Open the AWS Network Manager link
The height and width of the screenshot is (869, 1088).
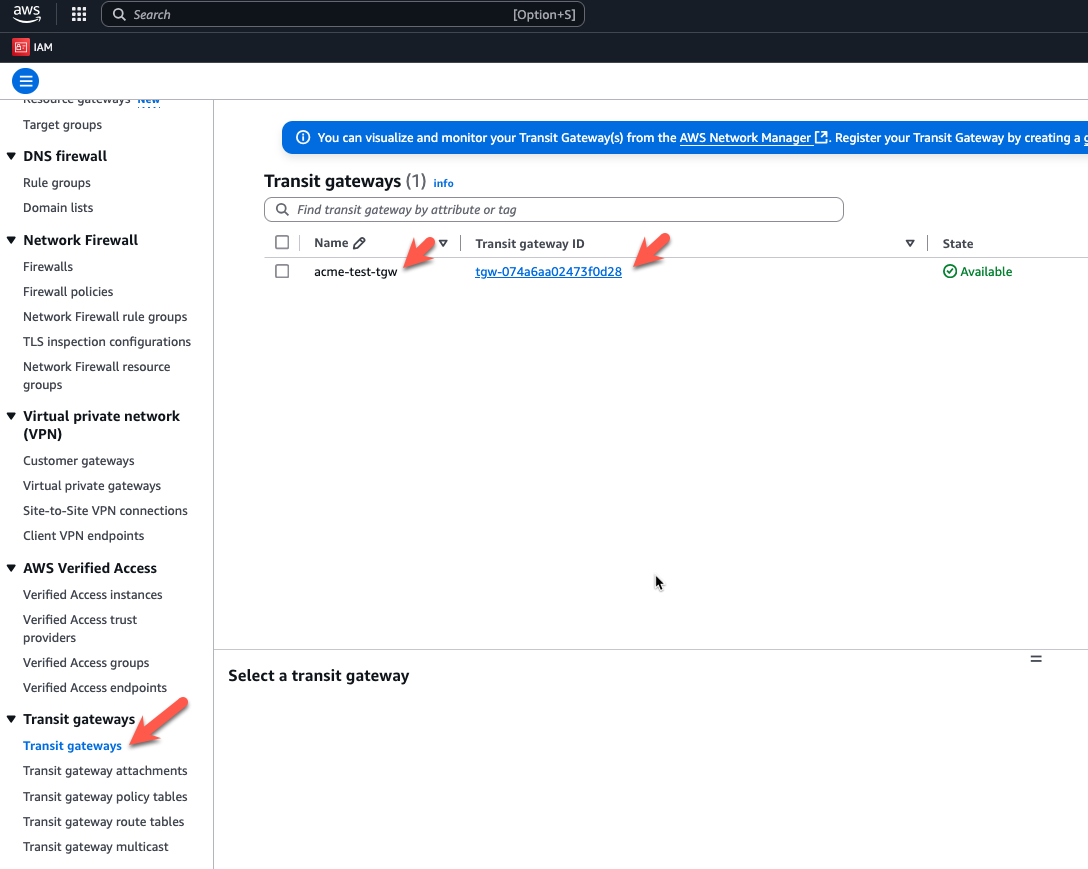pyautogui.click(x=745, y=138)
